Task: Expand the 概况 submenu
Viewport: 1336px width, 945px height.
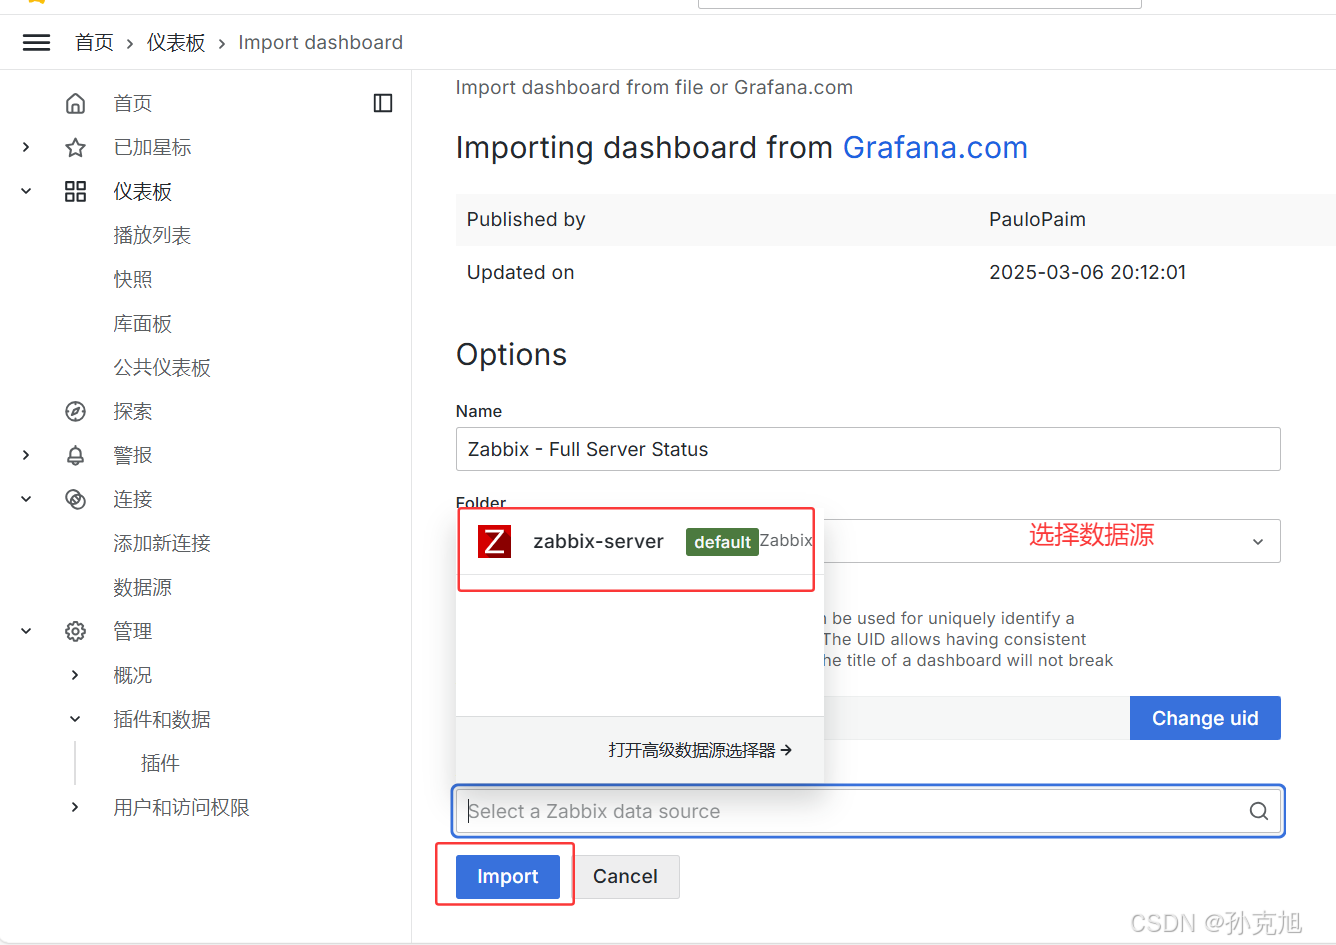Action: point(75,675)
